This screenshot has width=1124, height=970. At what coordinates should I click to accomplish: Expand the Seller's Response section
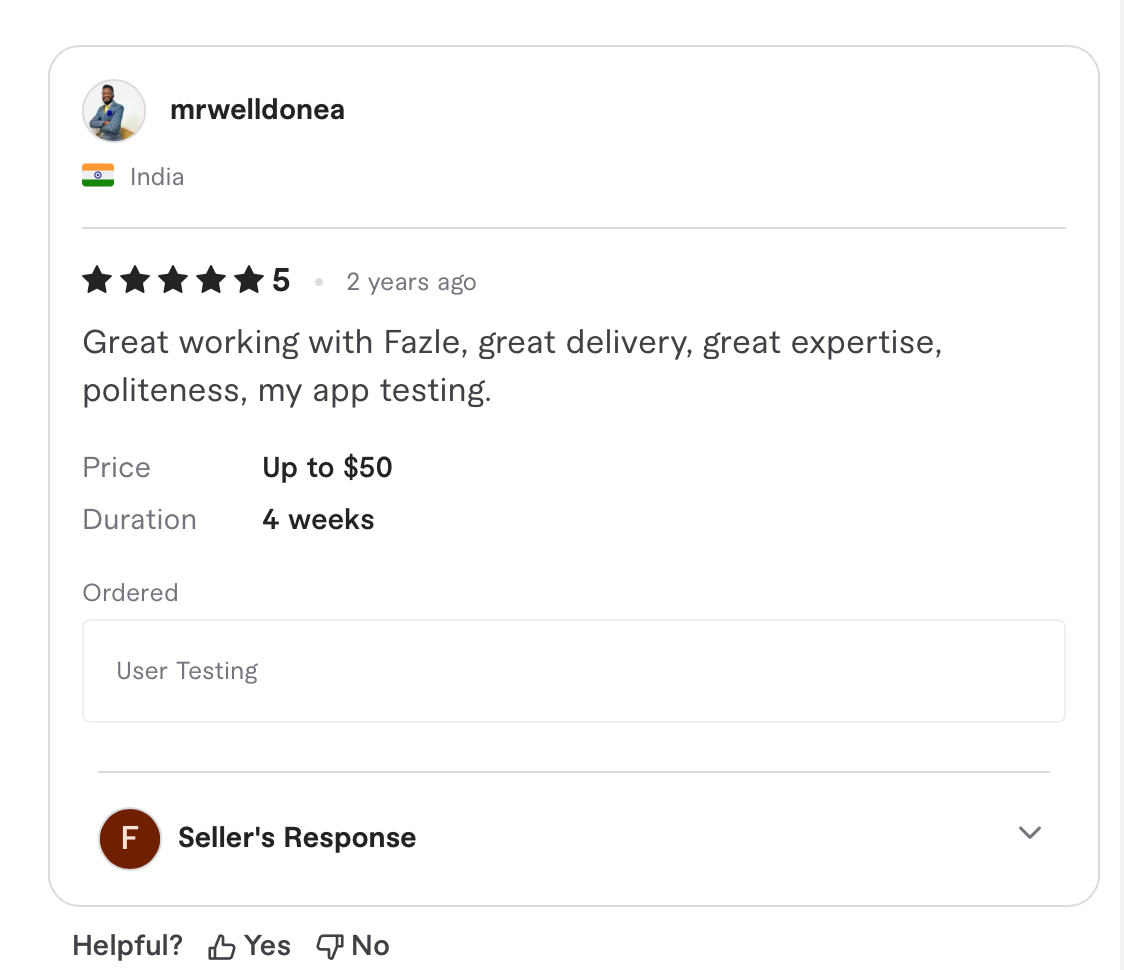click(296, 838)
